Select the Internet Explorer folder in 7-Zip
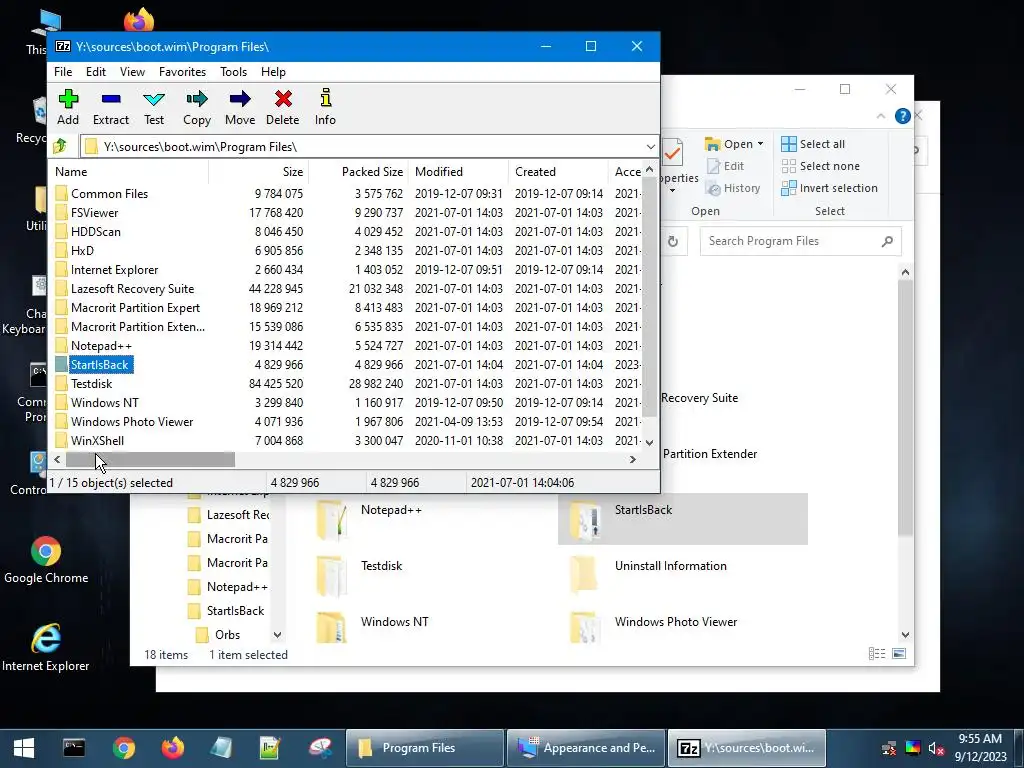The image size is (1024, 768). 346,269
